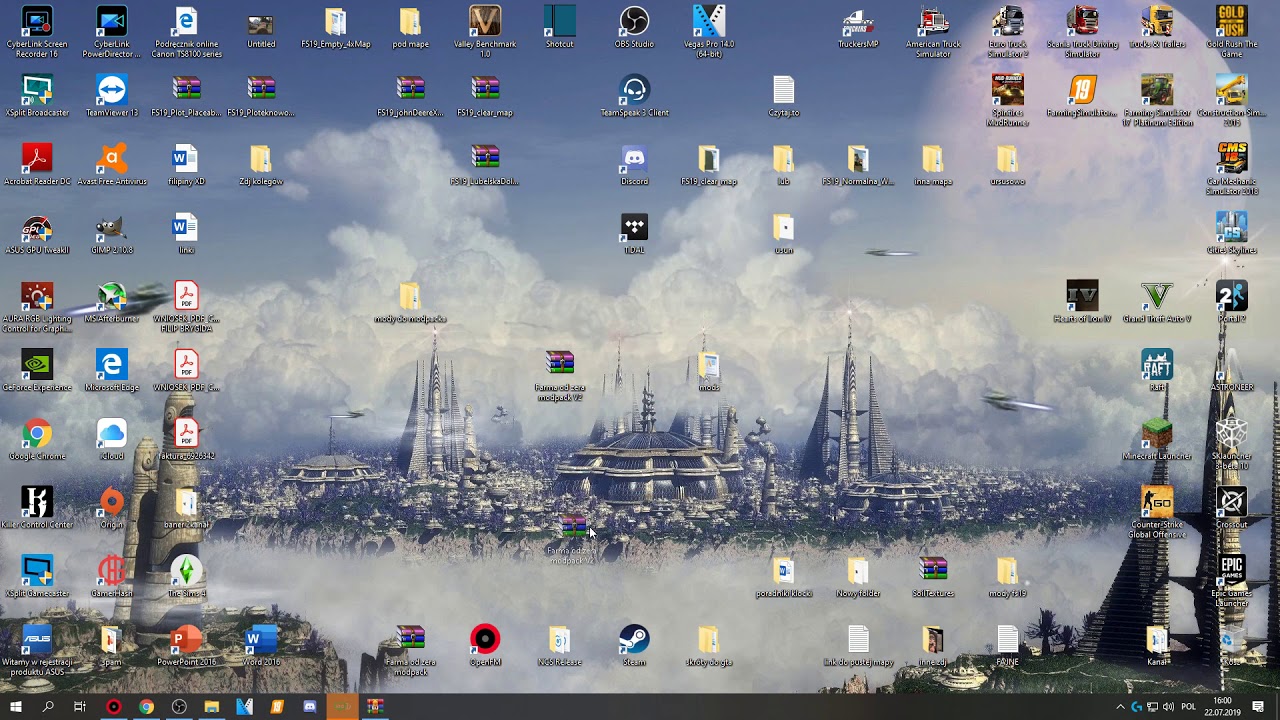Click the Spintires MudRunner game icon
This screenshot has height=720, width=1280.
click(x=1007, y=100)
